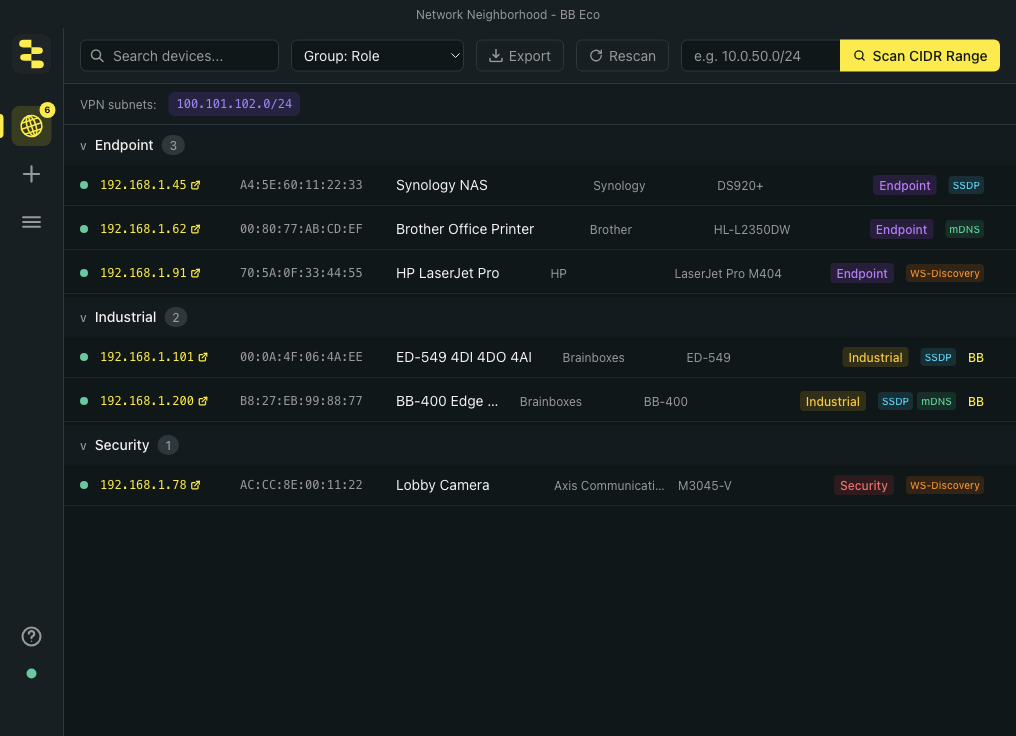Click the HL-L2350DW model text

(752, 230)
